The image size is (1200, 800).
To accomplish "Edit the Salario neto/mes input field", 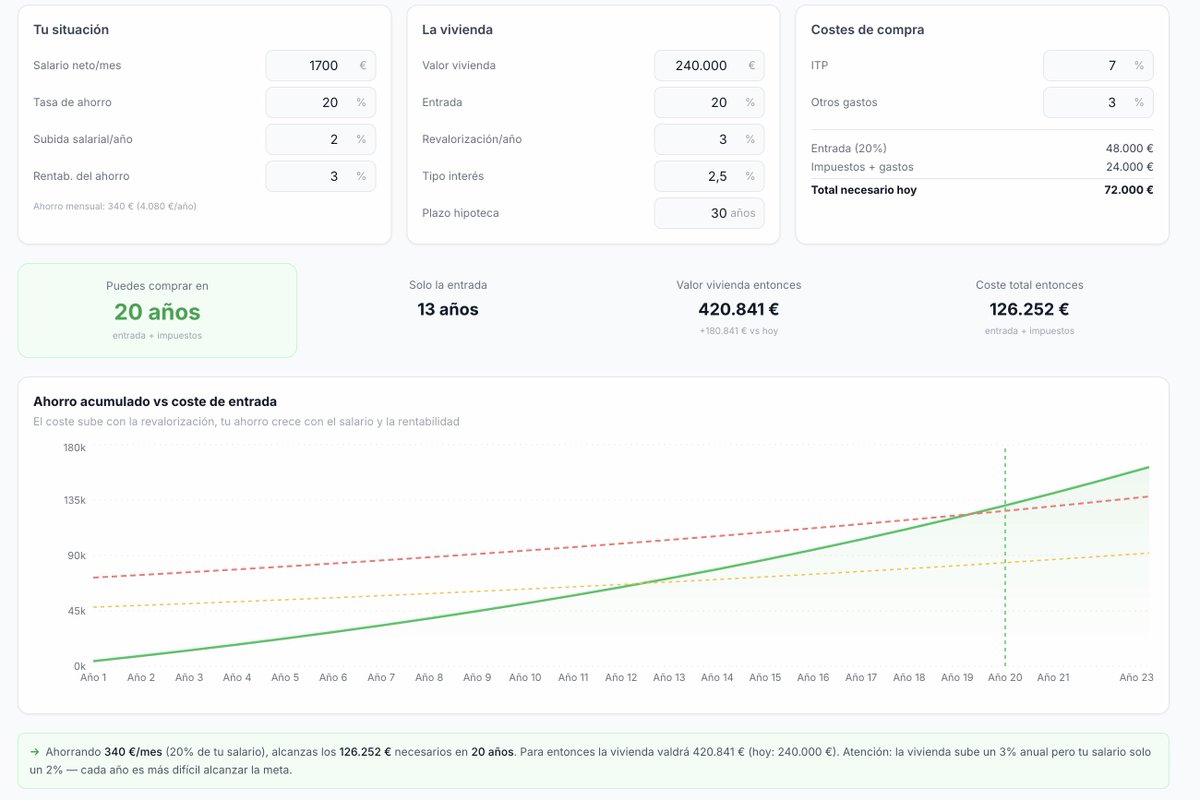I will (320, 66).
